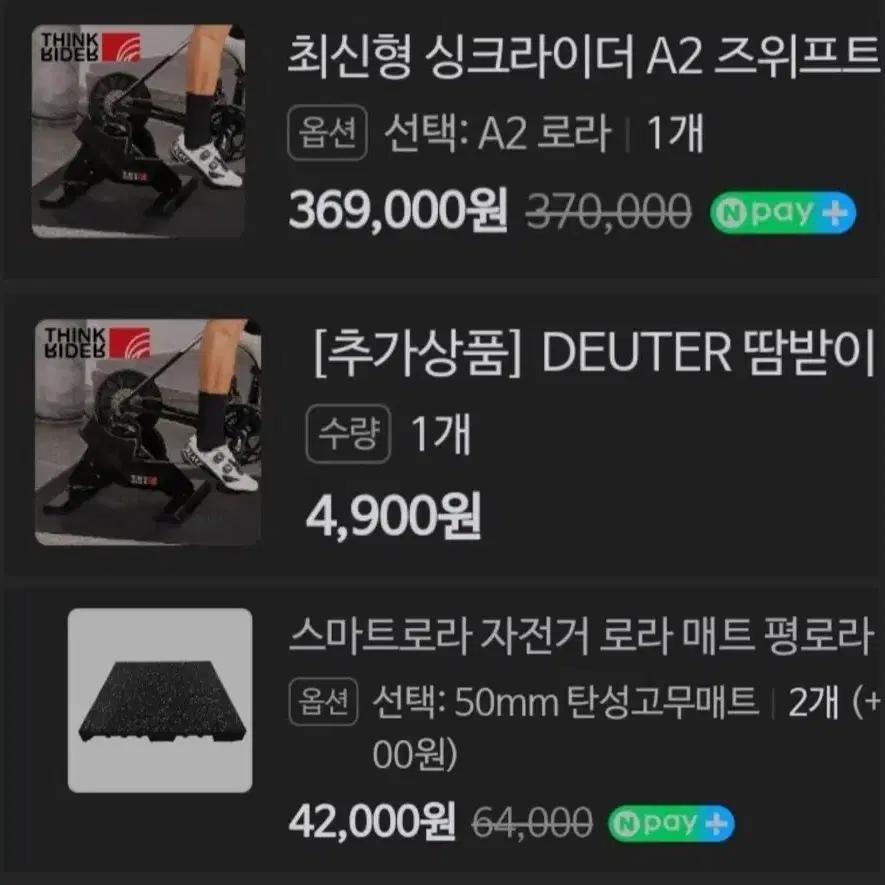This screenshot has width=885, height=885.
Task: Open the Thinkrider A2 trainer product thumbnail
Action: [138, 131]
